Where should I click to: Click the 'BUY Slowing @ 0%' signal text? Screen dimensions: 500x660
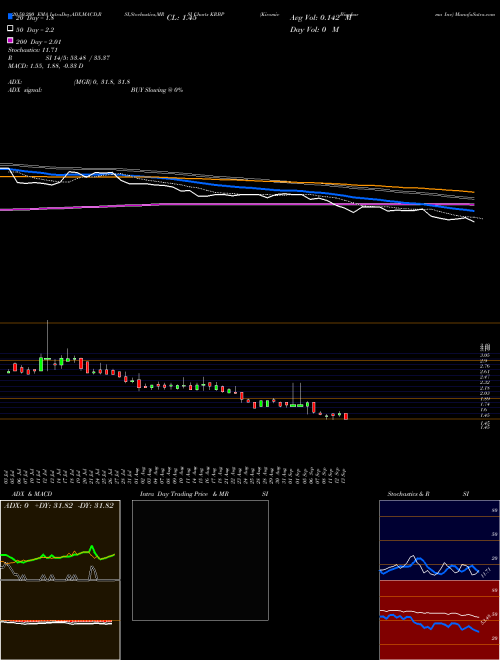pos(157,90)
